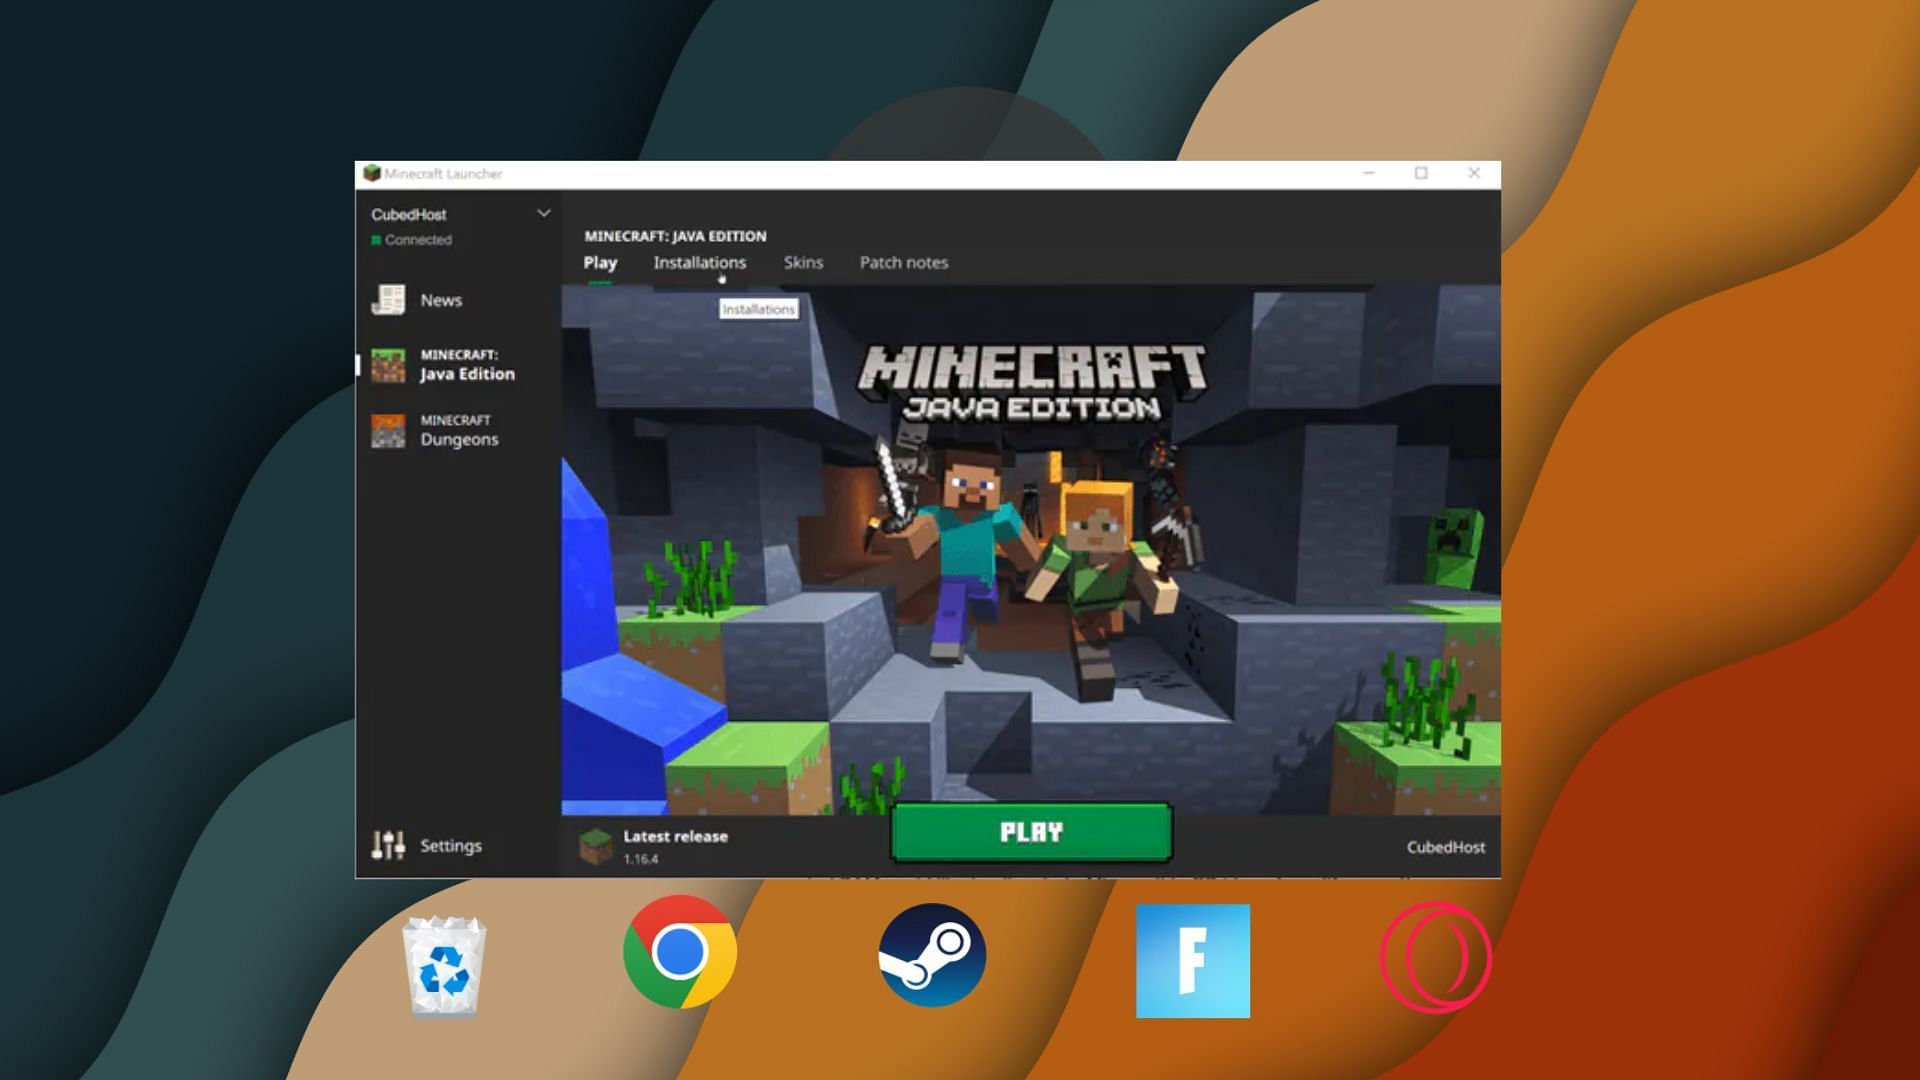Open the Recycle Bin desktop icon

(444, 964)
